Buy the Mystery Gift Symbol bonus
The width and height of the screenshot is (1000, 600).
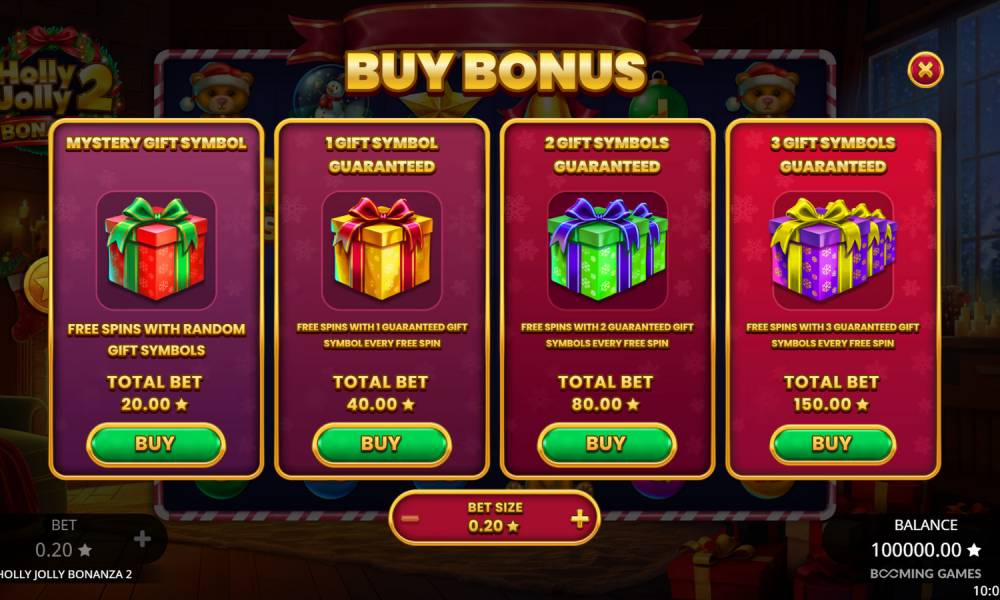pos(156,444)
